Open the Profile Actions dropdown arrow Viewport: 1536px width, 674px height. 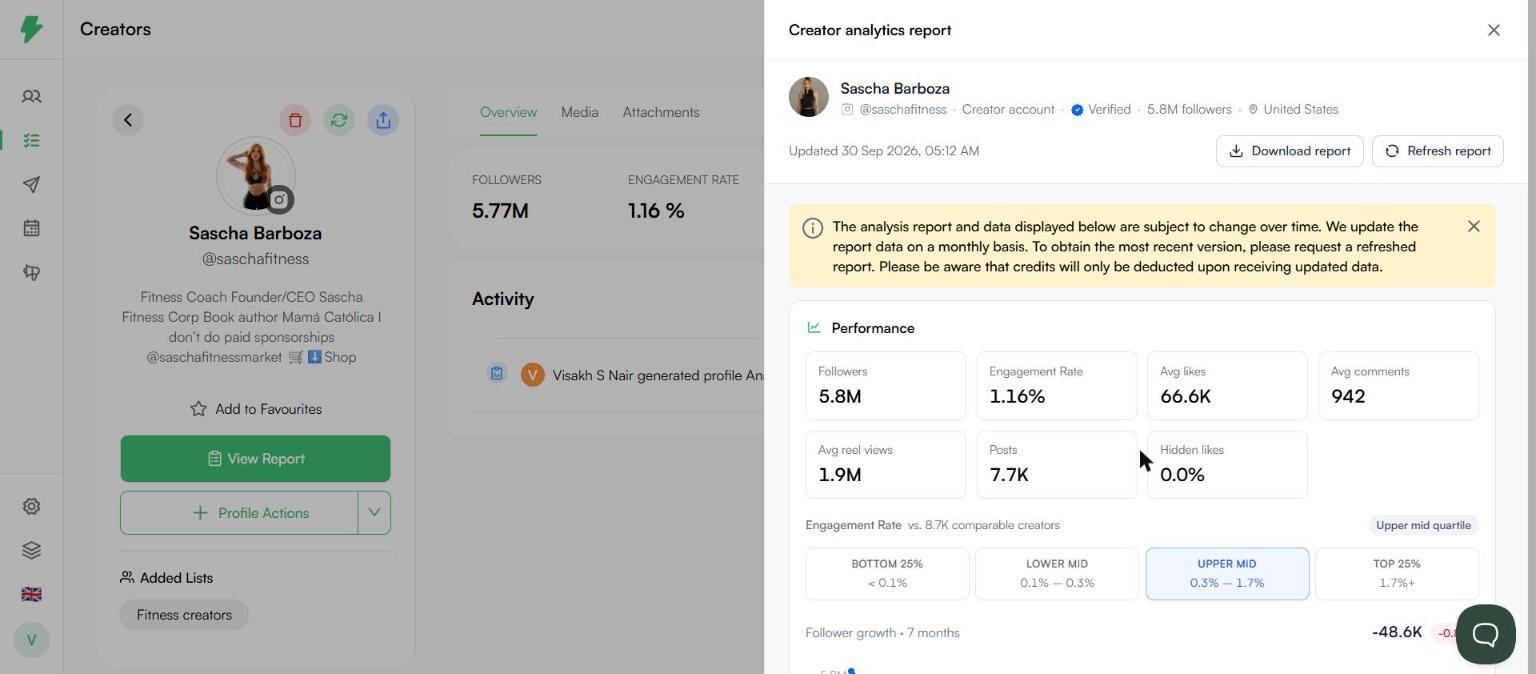[374, 513]
